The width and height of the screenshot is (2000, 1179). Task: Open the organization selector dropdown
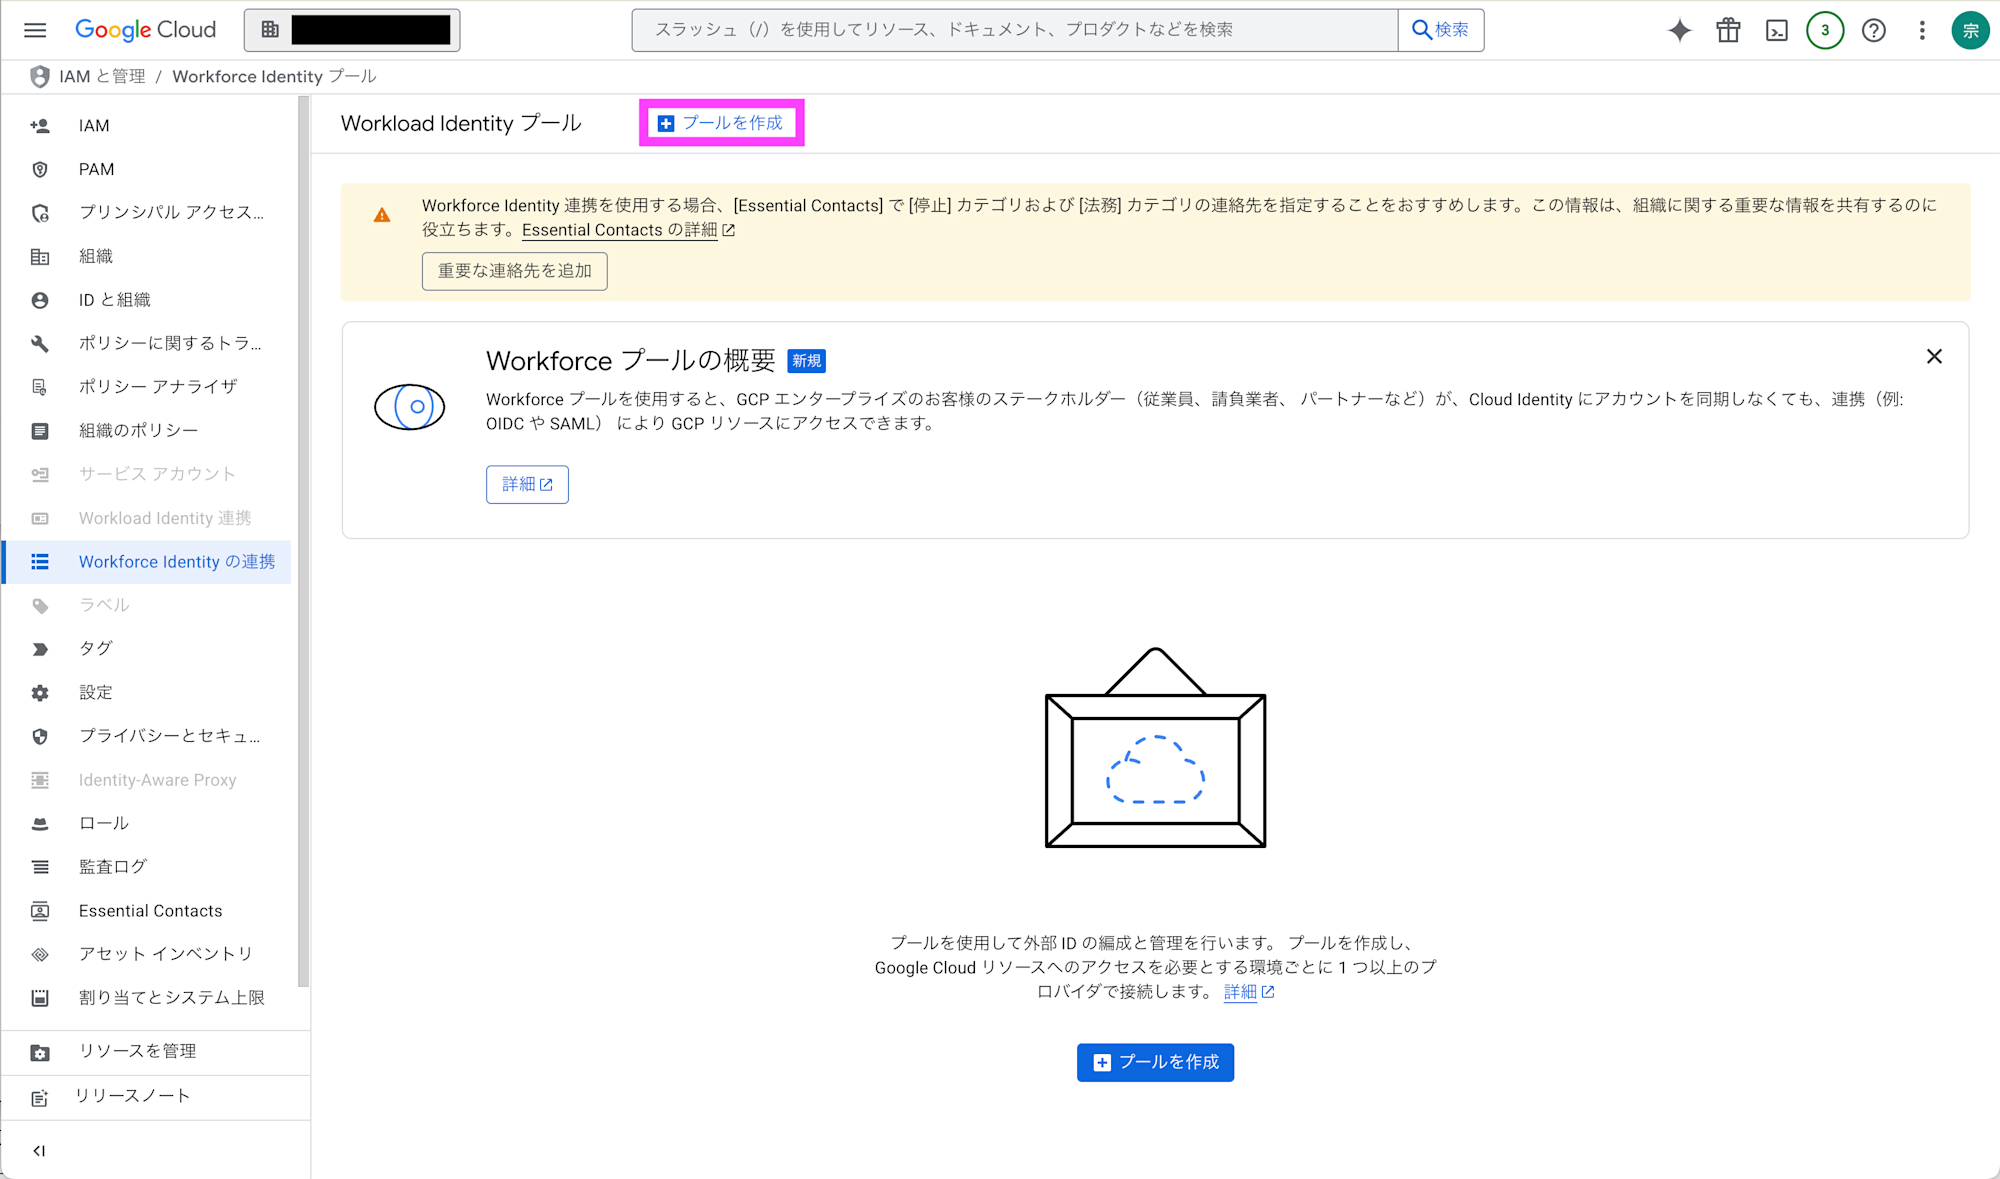point(352,30)
